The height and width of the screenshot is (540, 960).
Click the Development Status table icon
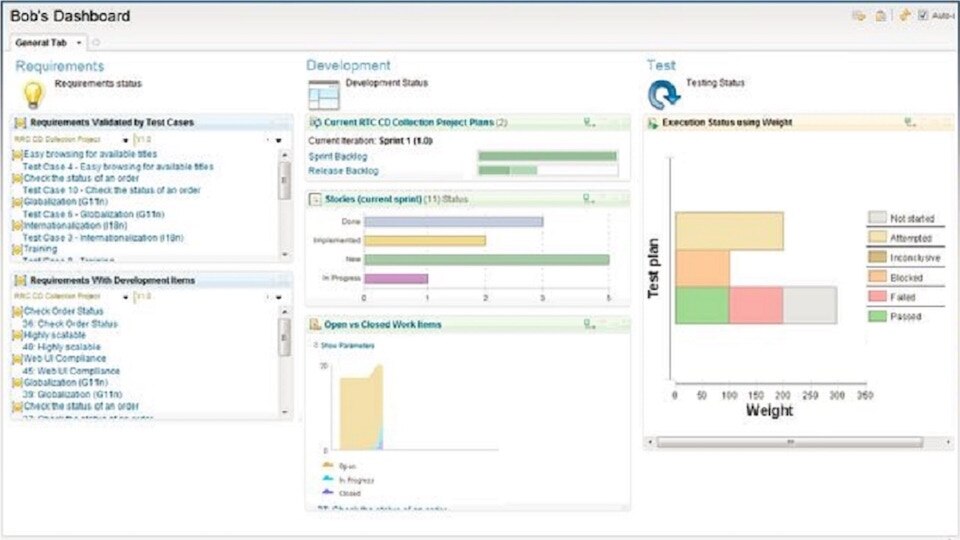click(x=324, y=95)
